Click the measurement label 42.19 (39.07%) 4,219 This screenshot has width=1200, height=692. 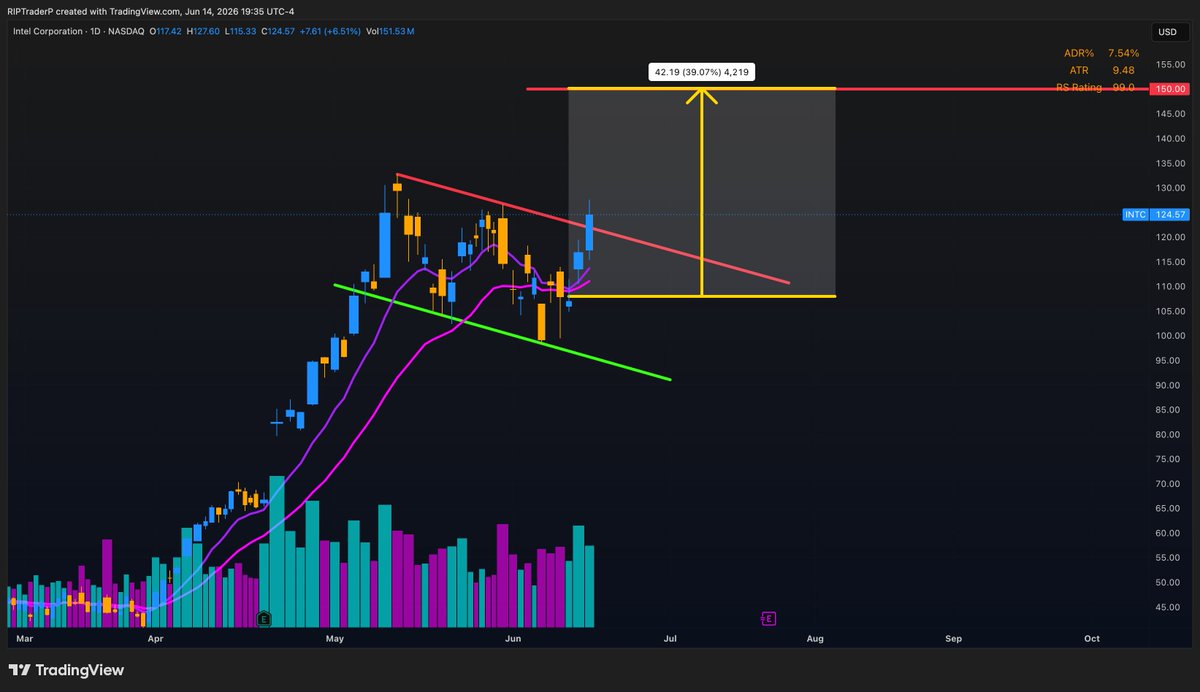coord(701,72)
